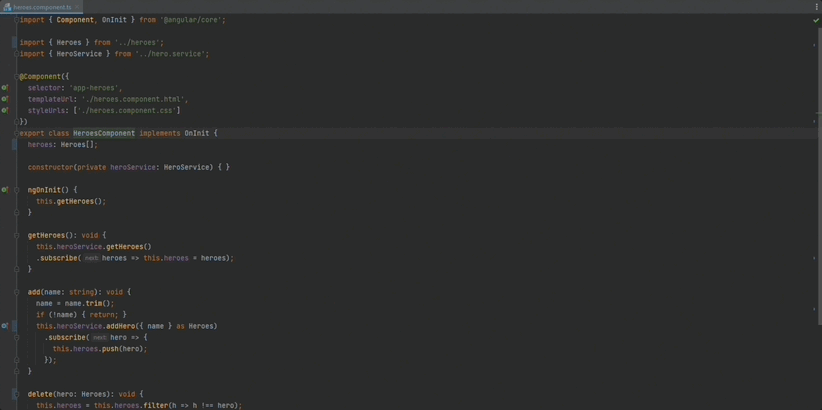
Task: Click the ngOnInit method name
Action: pos(45,190)
